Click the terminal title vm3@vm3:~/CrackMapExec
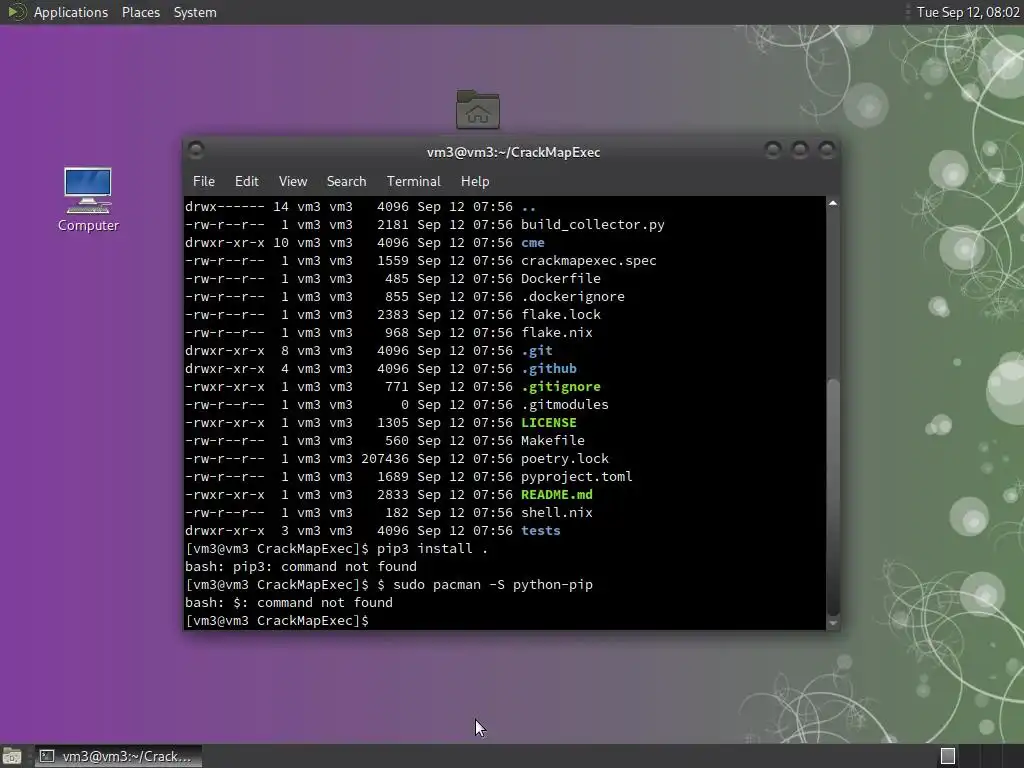1024x768 pixels. tap(513, 152)
